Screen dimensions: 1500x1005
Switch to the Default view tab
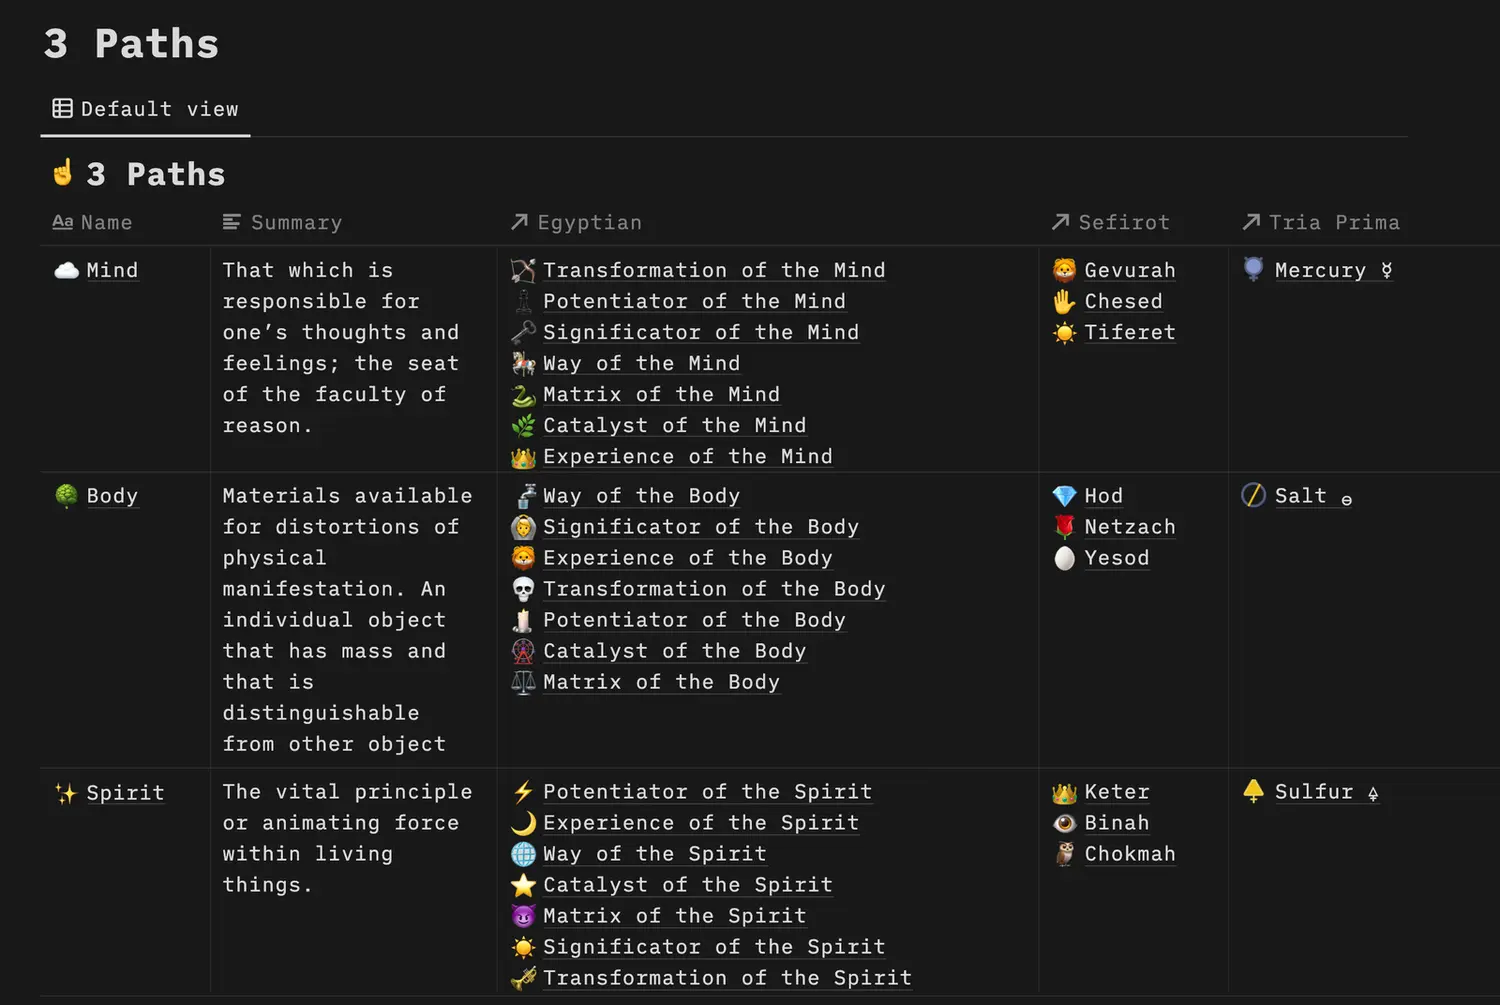tap(146, 109)
